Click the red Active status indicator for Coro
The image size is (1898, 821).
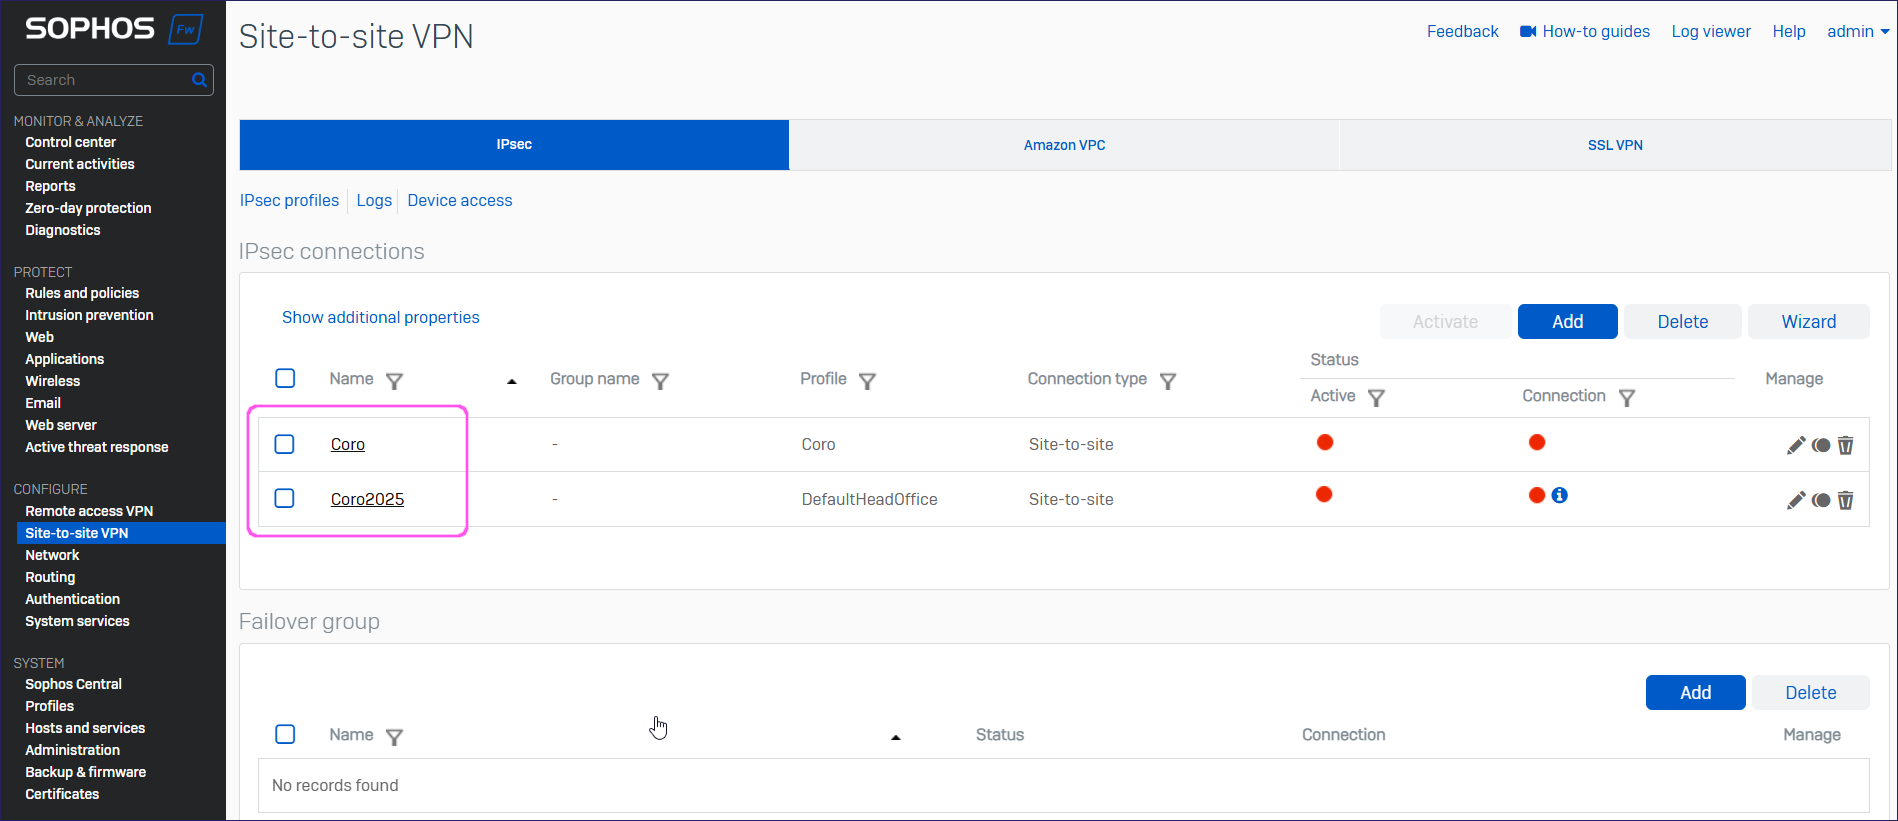[x=1325, y=442]
